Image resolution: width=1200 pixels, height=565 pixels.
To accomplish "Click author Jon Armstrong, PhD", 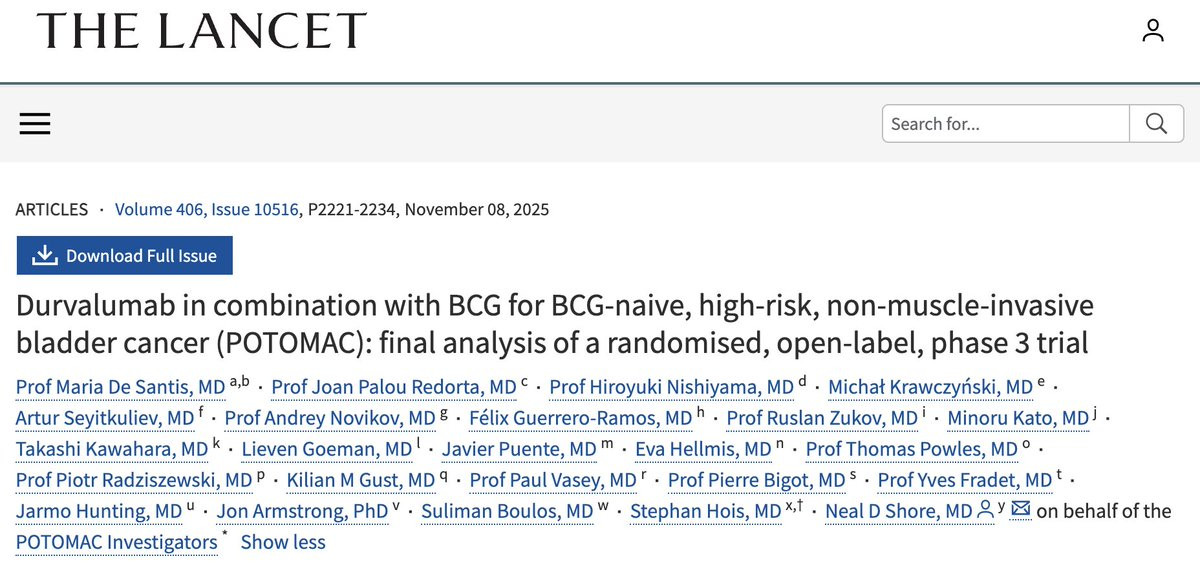I will (302, 511).
